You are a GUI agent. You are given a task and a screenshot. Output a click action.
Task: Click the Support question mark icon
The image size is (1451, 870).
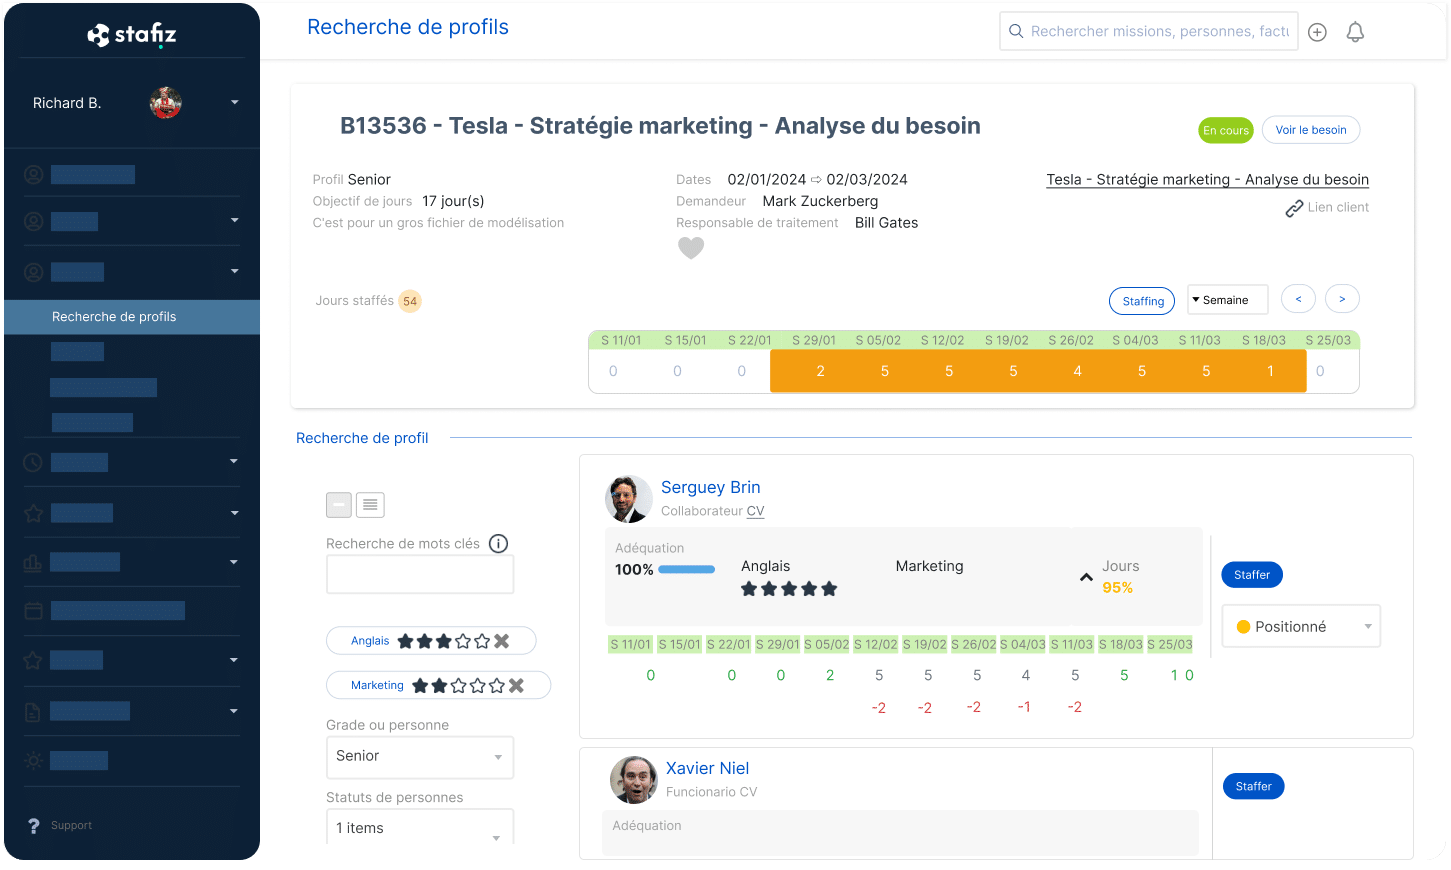[33, 826]
